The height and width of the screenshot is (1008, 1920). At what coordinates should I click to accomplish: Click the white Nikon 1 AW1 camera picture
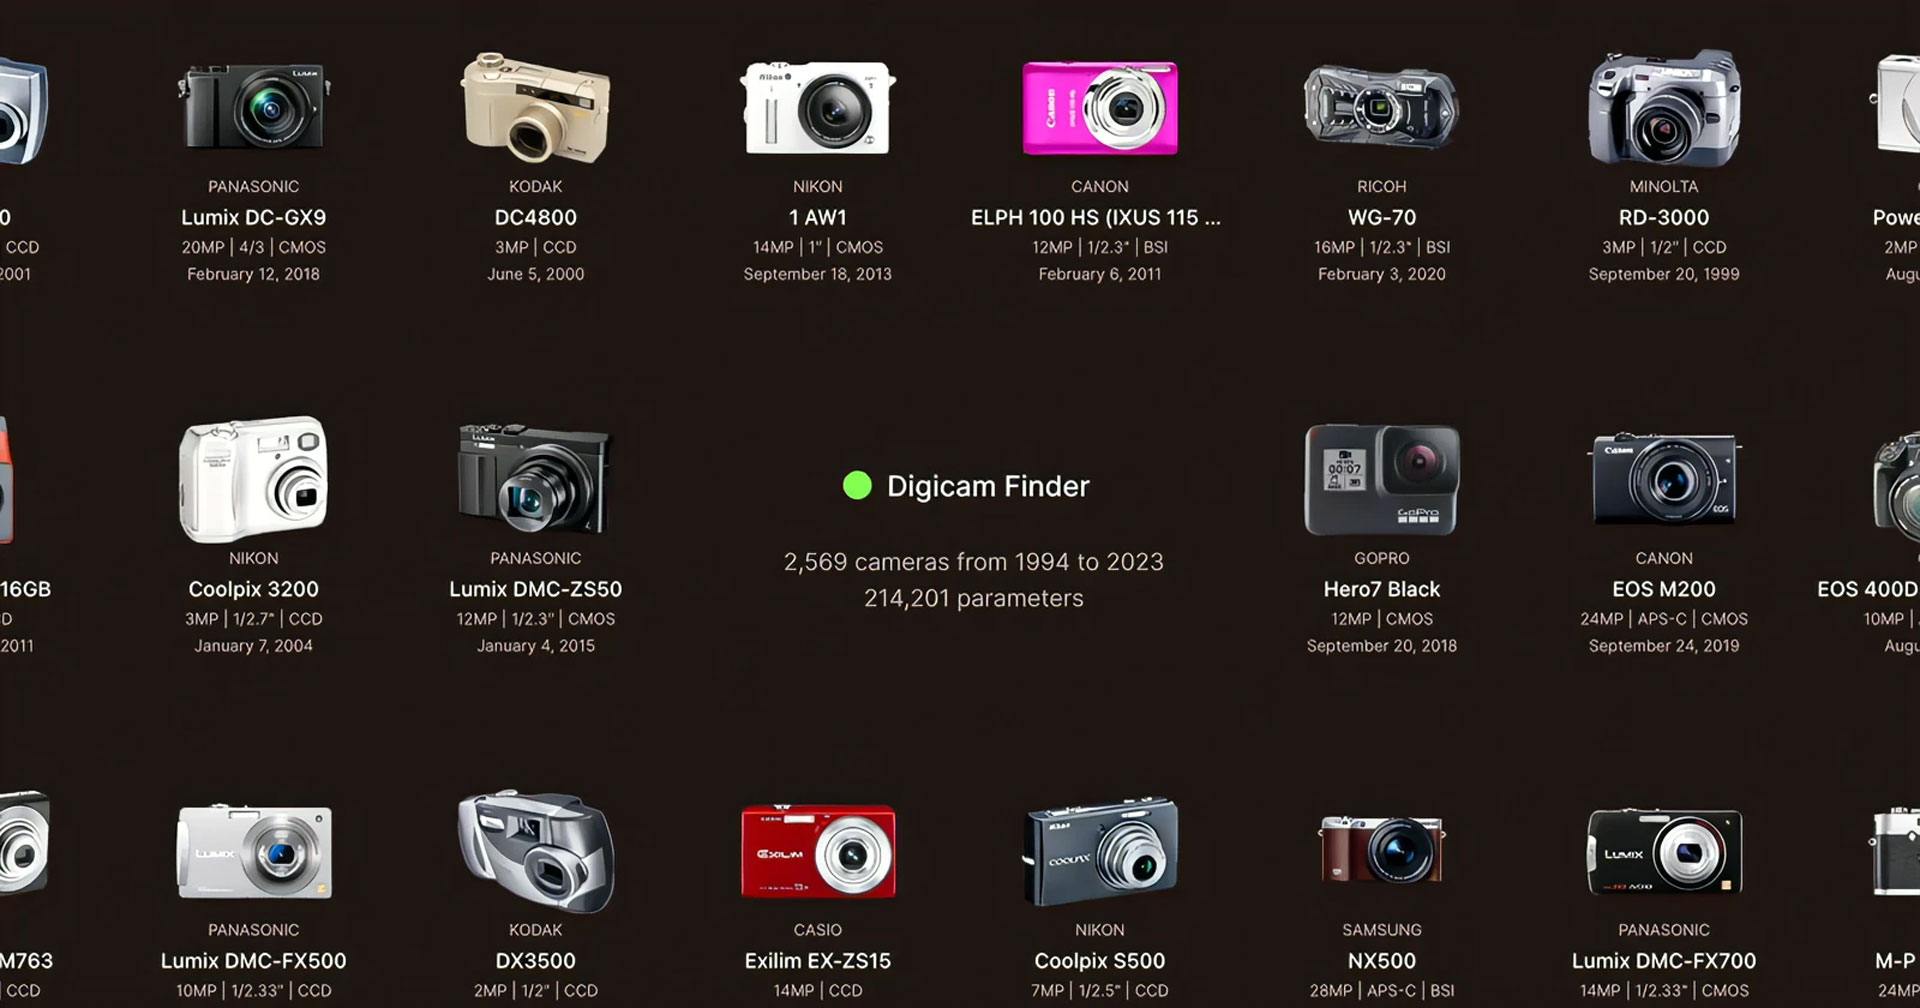click(x=818, y=108)
